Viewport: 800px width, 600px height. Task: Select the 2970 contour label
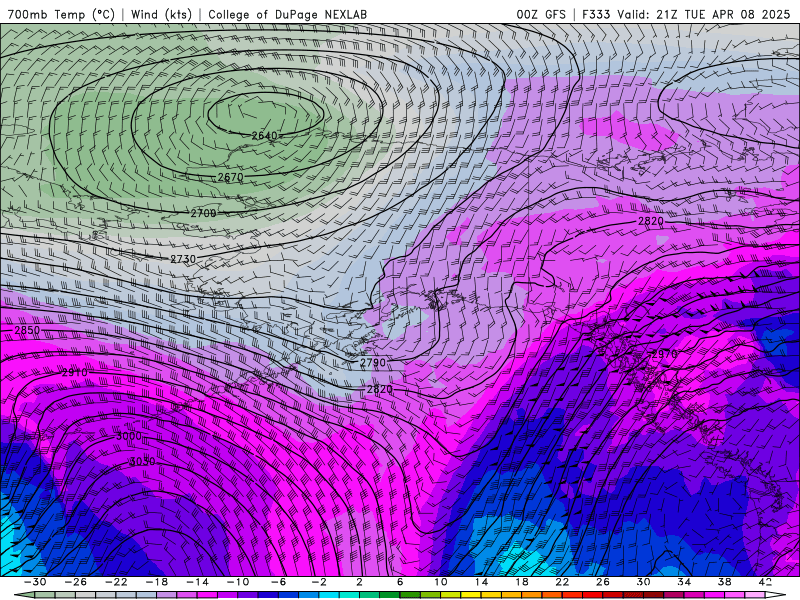tap(665, 354)
